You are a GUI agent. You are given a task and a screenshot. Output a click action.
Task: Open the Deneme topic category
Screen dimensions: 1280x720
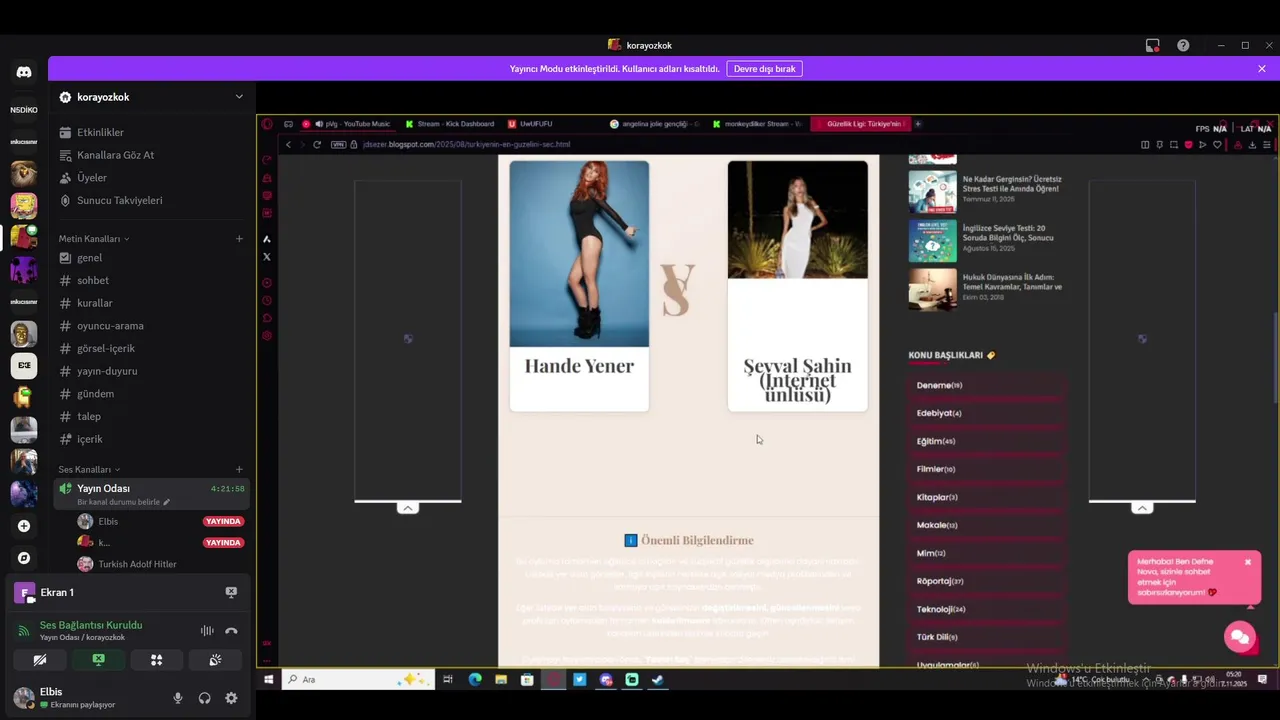pos(986,385)
